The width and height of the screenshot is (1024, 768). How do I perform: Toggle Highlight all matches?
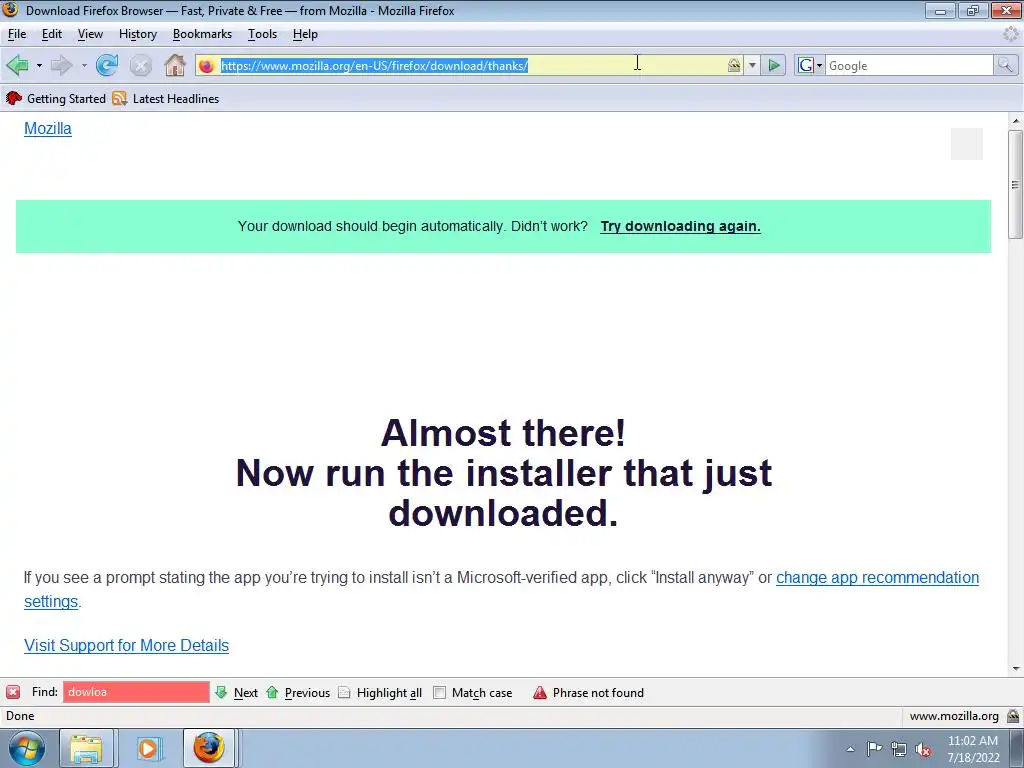click(x=380, y=692)
